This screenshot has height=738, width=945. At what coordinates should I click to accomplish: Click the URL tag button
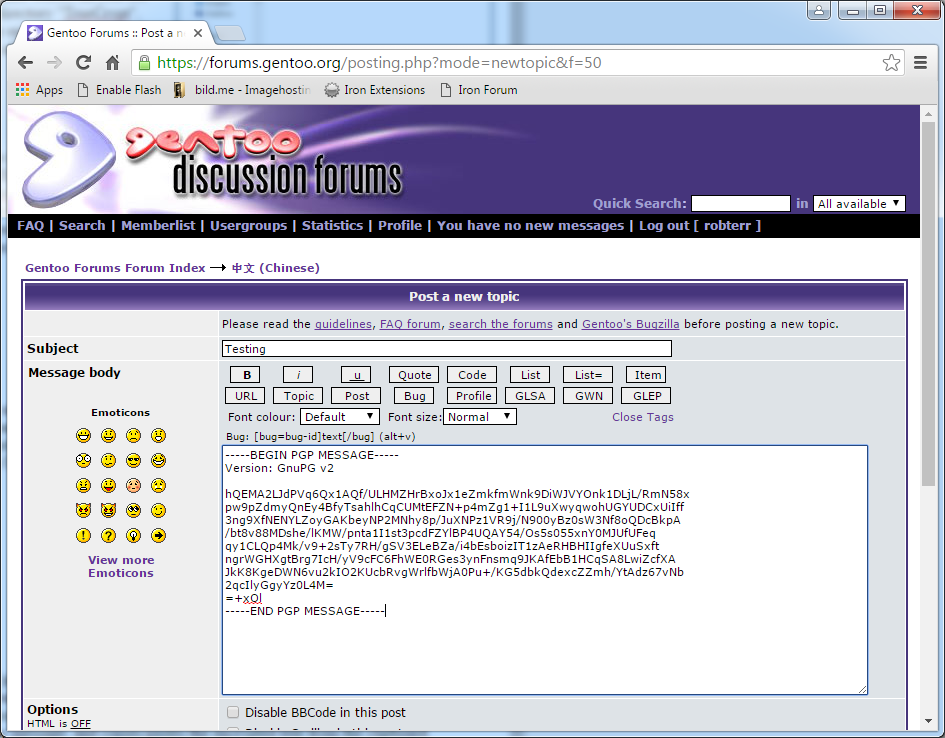[x=245, y=396]
